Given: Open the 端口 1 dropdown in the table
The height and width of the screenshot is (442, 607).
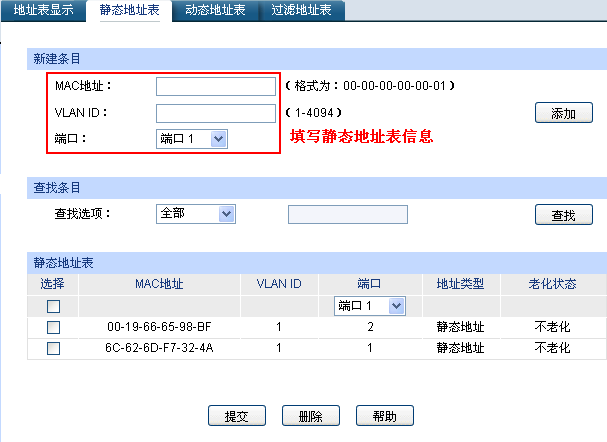Looking at the screenshot, I should point(370,306).
